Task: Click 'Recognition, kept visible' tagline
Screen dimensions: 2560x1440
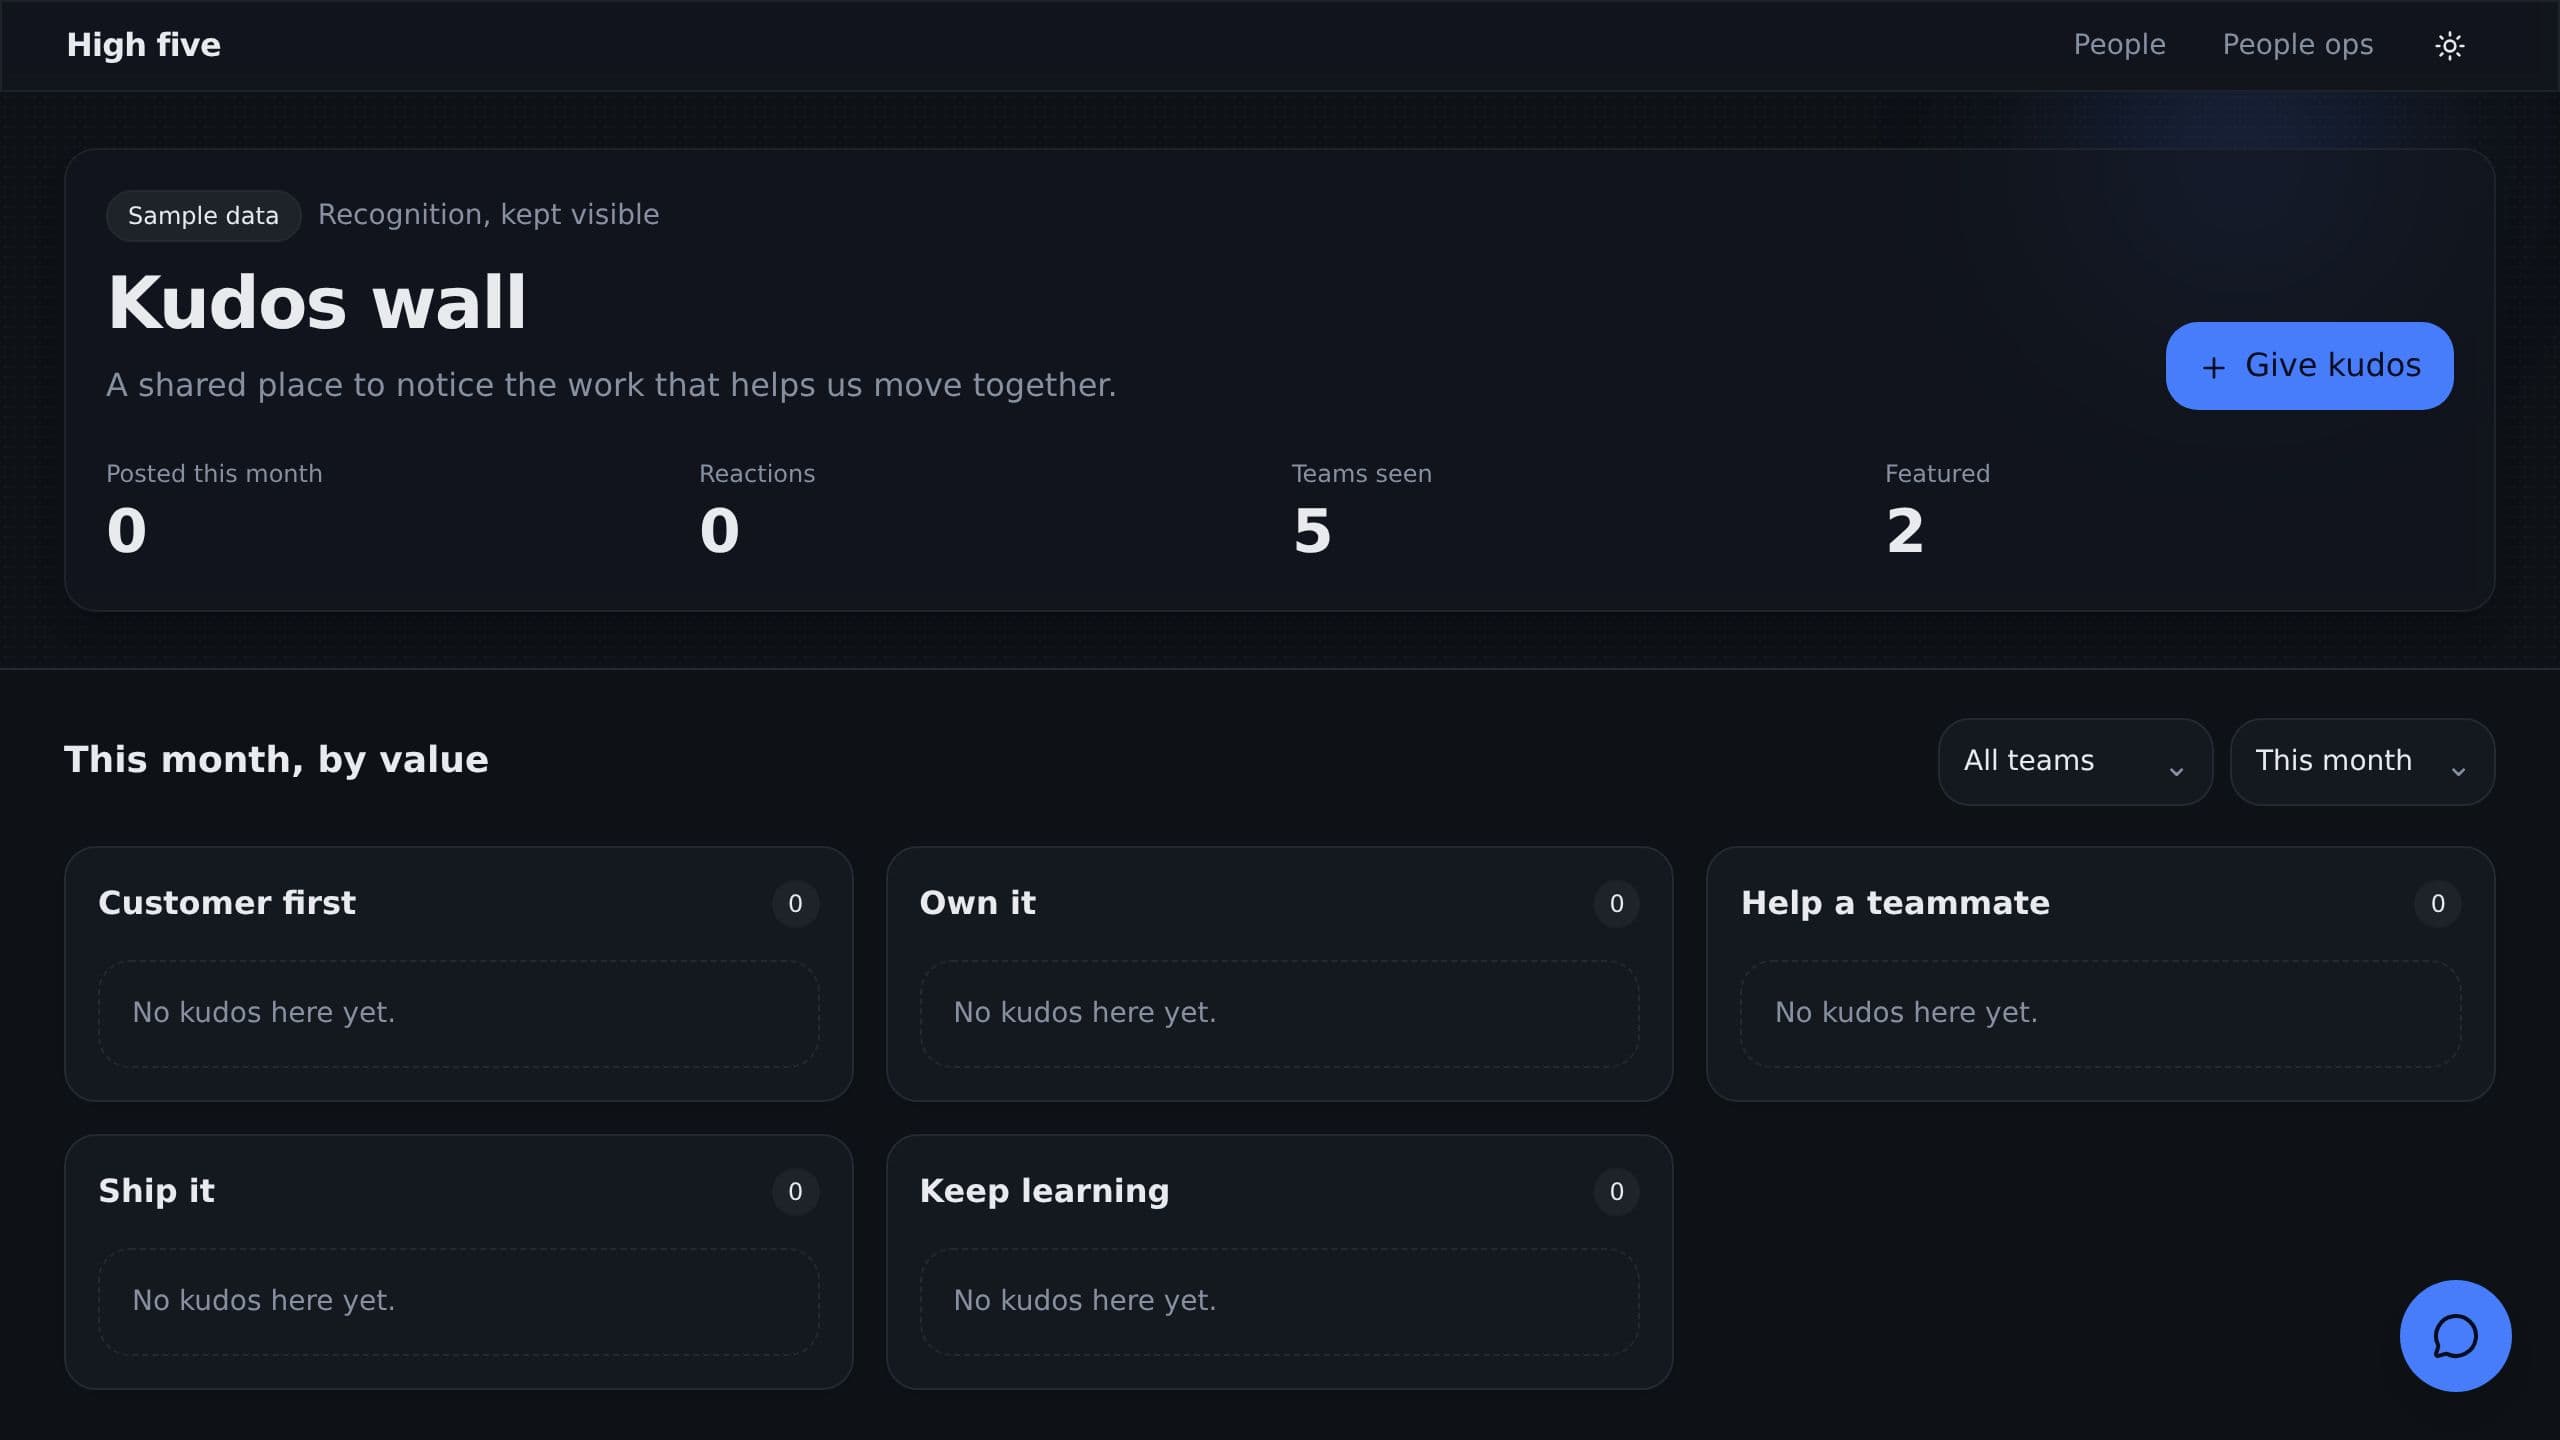Action: coord(488,215)
